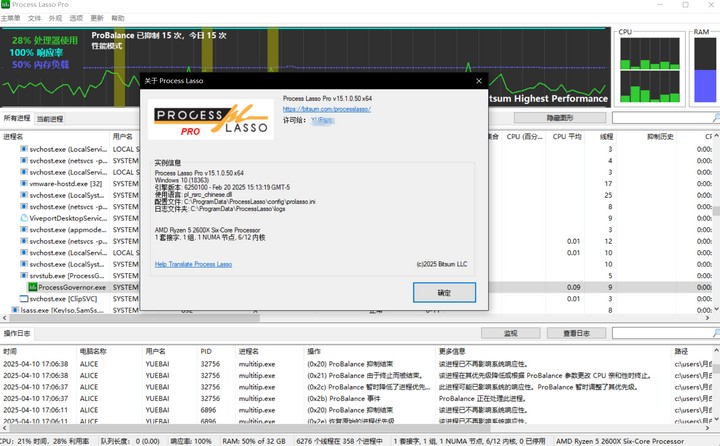Image resolution: width=720 pixels, height=446 pixels.
Task: Open the 帮助 menu
Action: click(x=118, y=18)
